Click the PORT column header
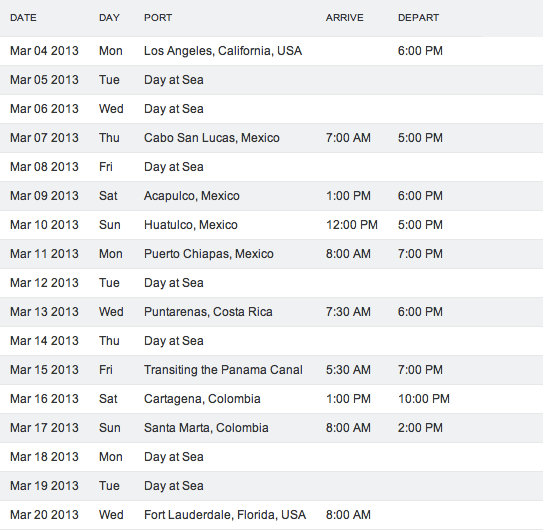The width and height of the screenshot is (543, 530). 158,18
